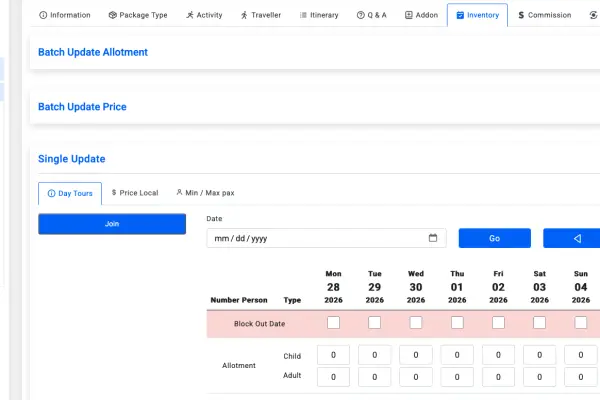Click Child allotment field for Tue 29
The height and width of the screenshot is (400, 600).
coord(375,355)
